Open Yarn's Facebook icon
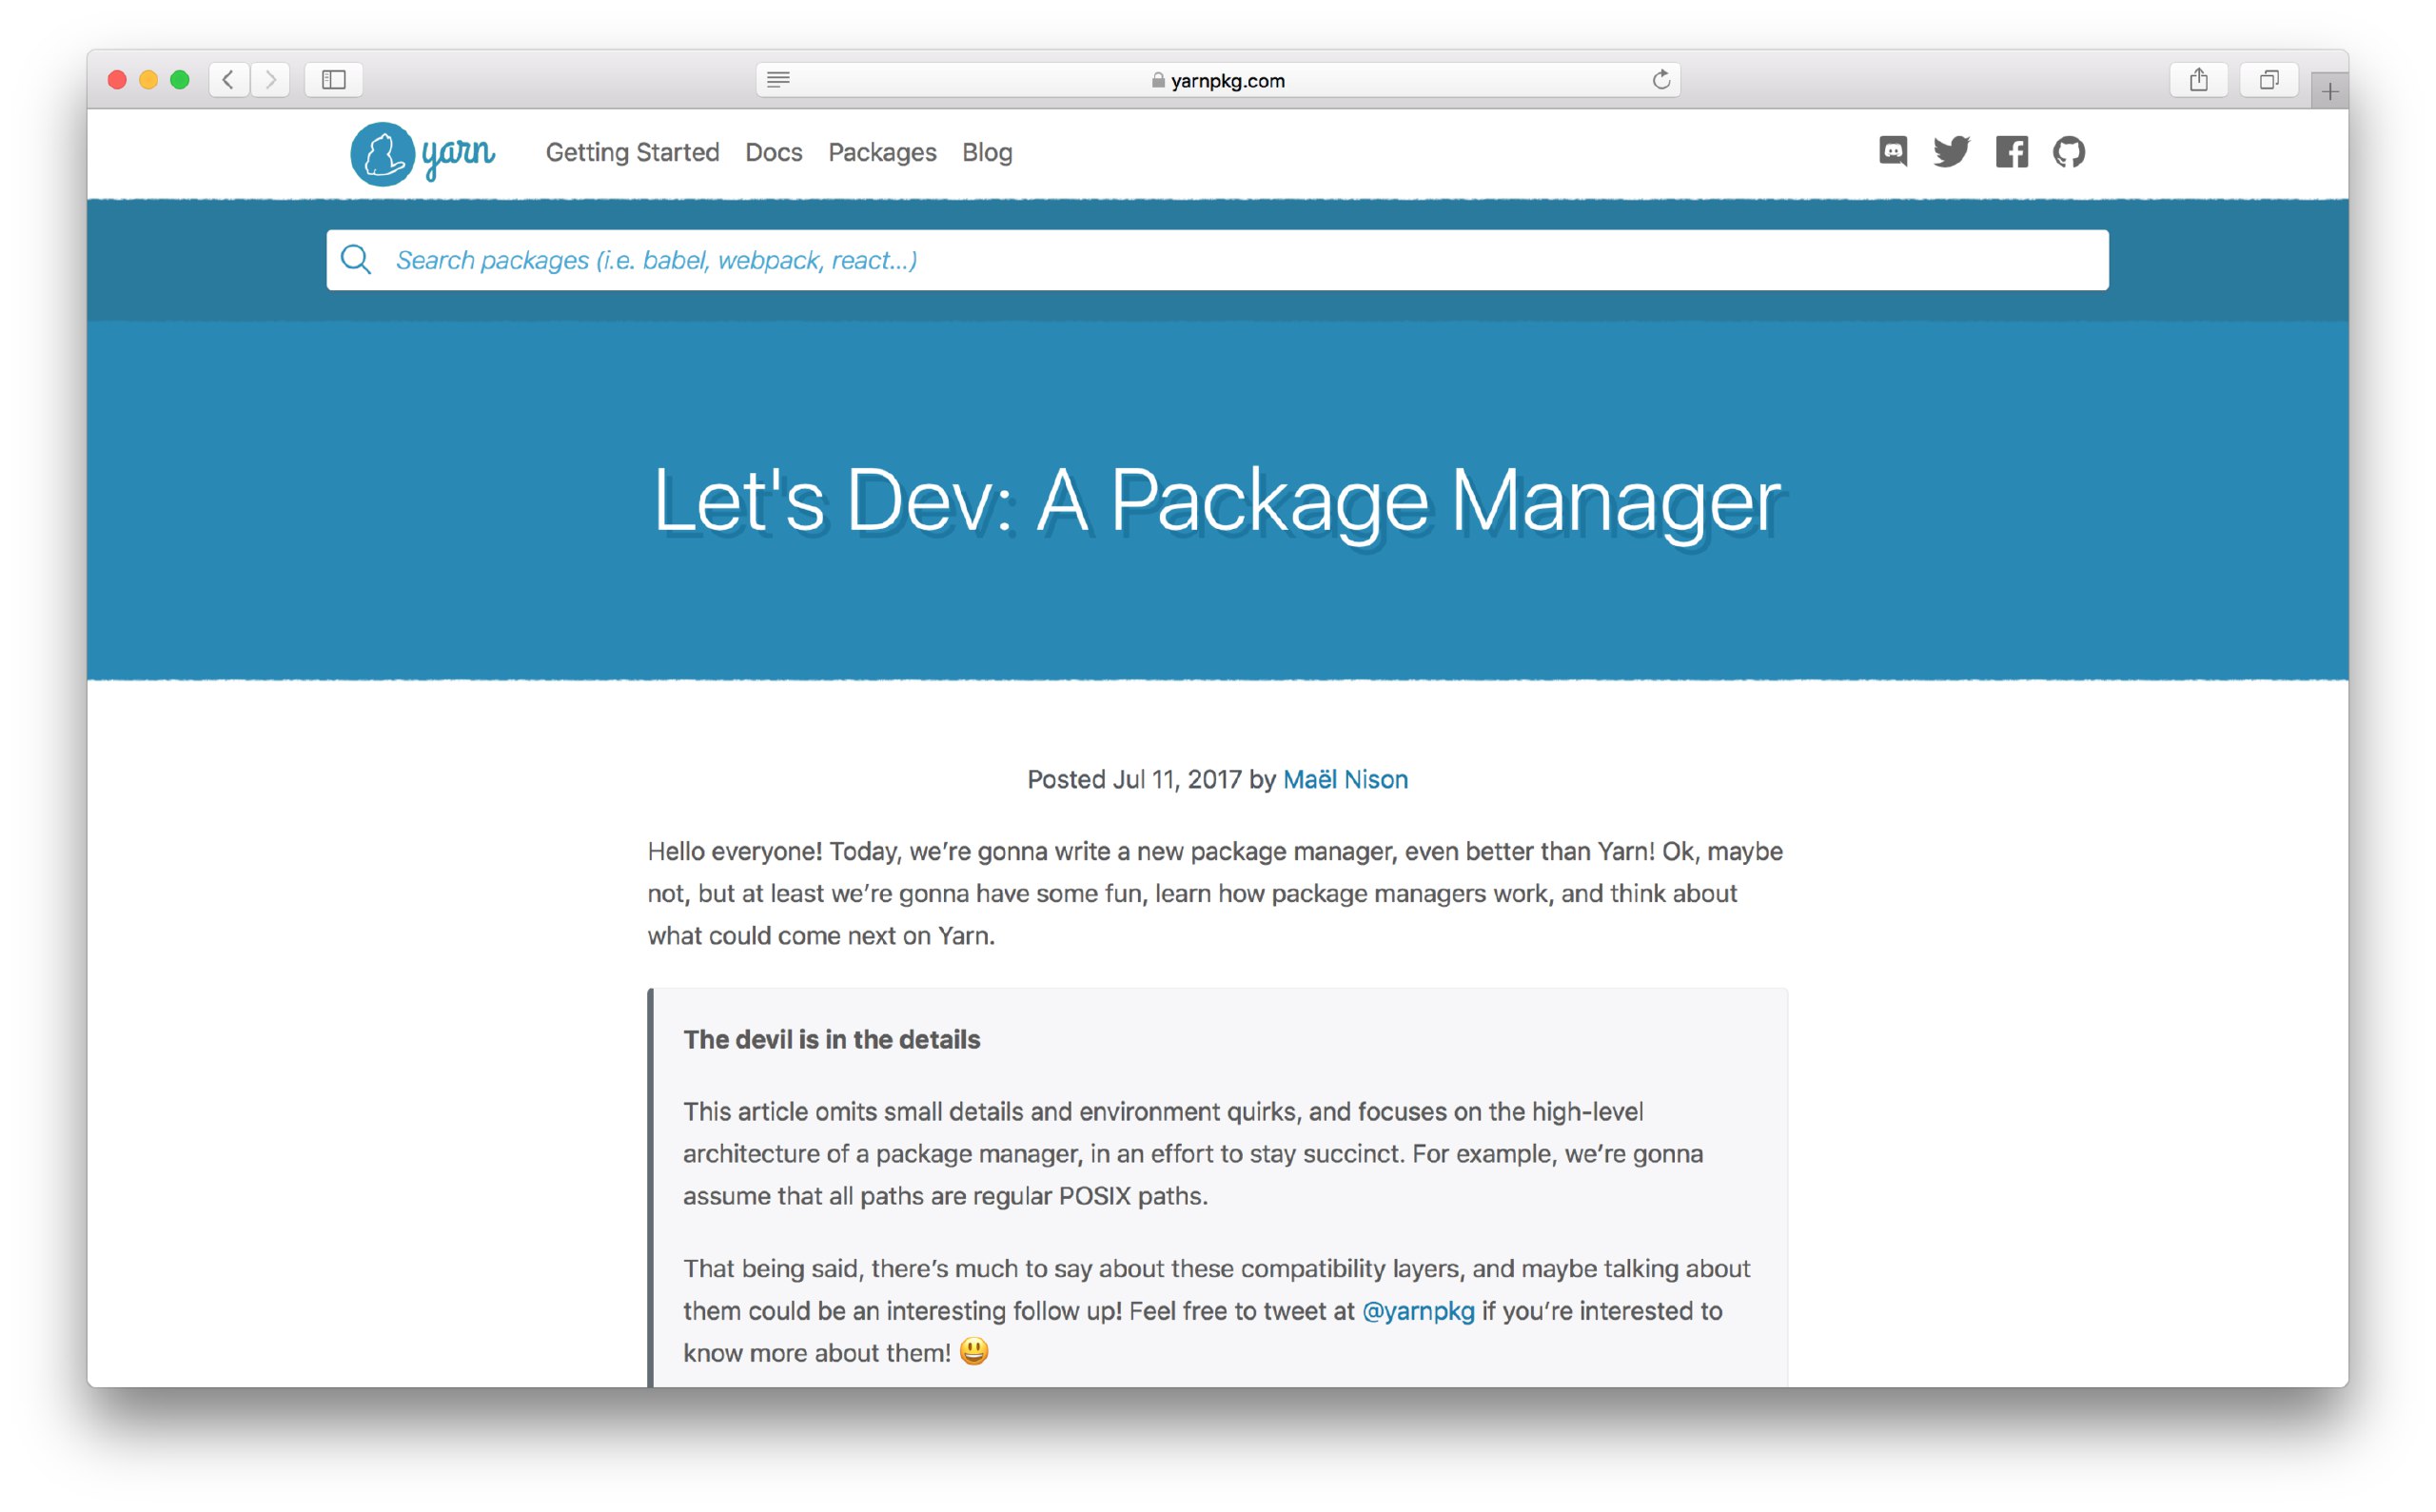Viewport: 2436px width, 1512px height. [x=2011, y=152]
